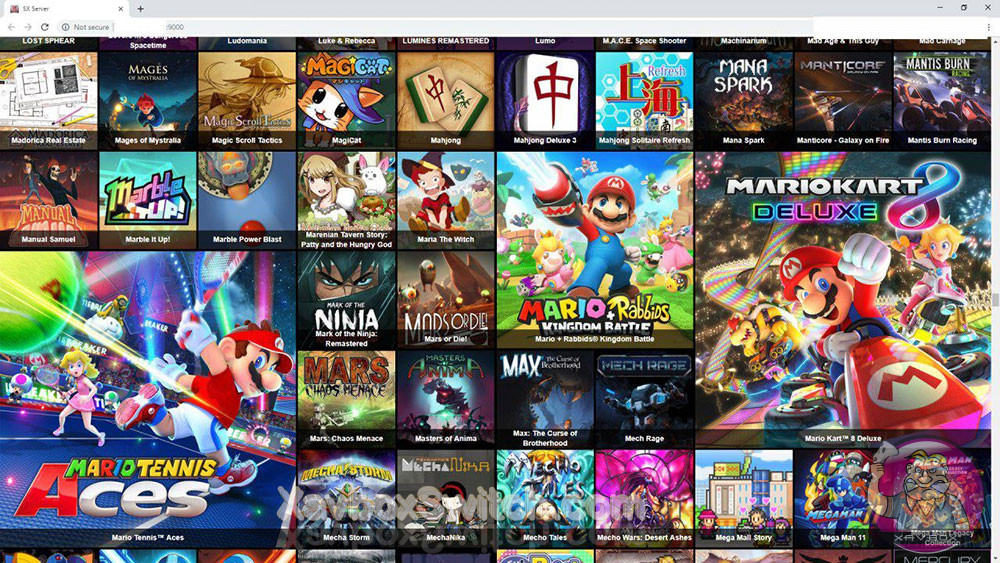Open the MechaNika game thumbnail
The width and height of the screenshot is (1000, 563).
(x=446, y=498)
